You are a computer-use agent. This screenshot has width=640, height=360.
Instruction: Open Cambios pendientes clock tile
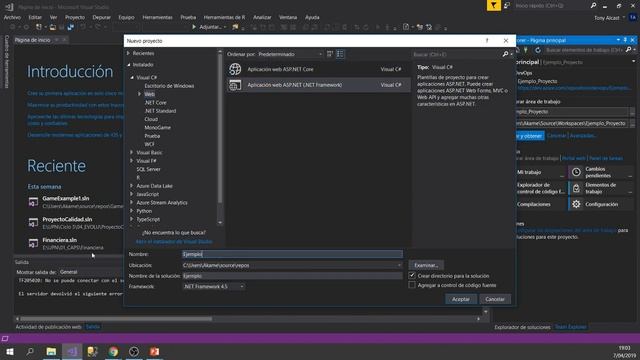601,172
